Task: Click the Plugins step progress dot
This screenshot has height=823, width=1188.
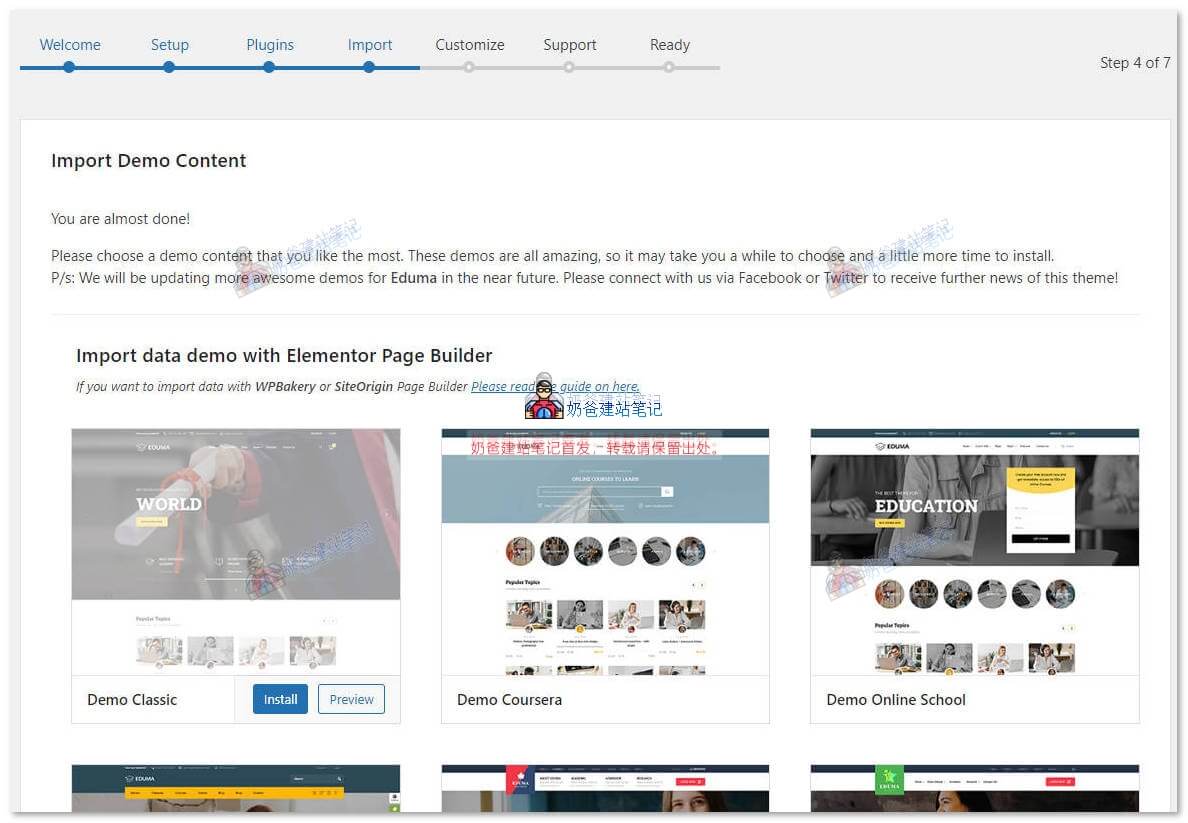Action: pos(269,68)
